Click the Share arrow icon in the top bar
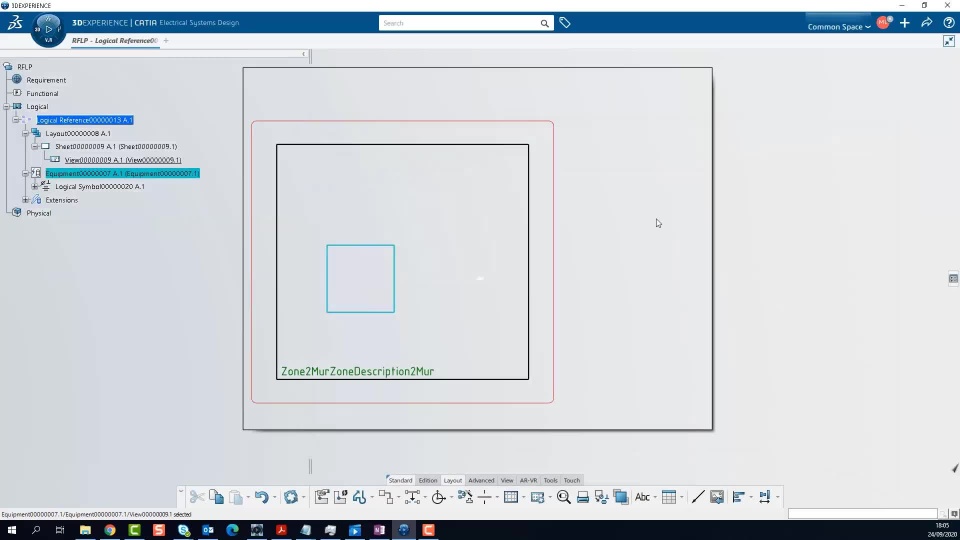This screenshot has height=540, width=960. [926, 23]
